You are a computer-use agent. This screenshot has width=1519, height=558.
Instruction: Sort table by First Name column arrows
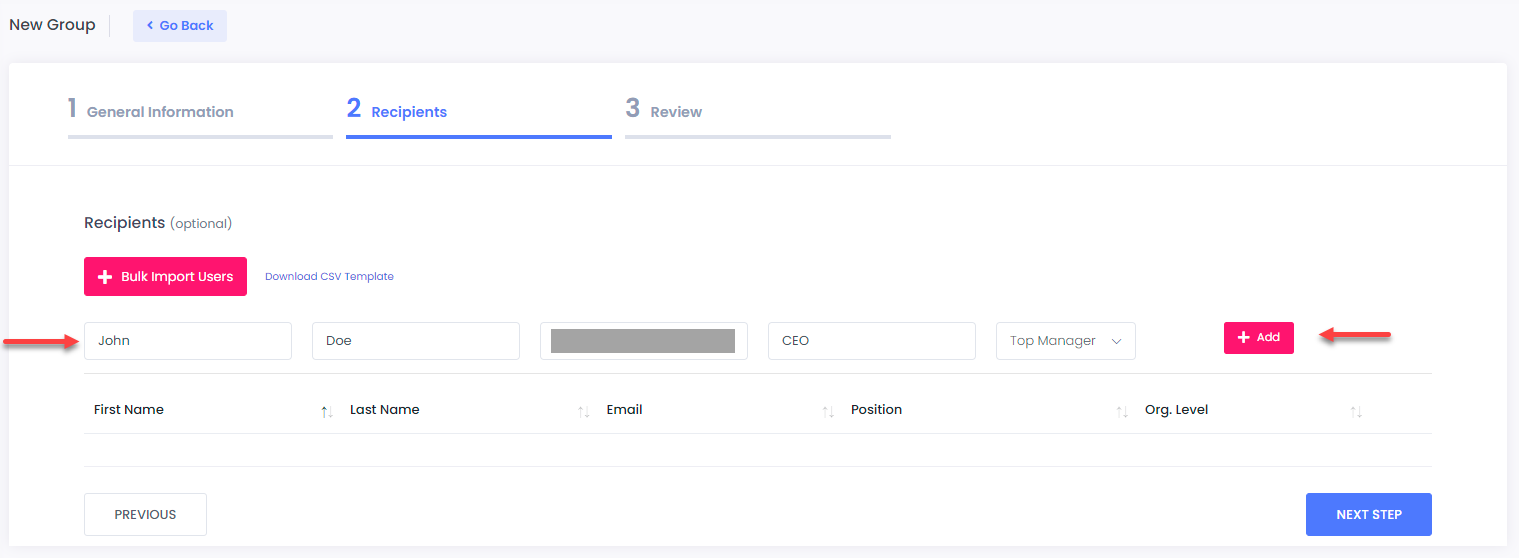click(327, 412)
